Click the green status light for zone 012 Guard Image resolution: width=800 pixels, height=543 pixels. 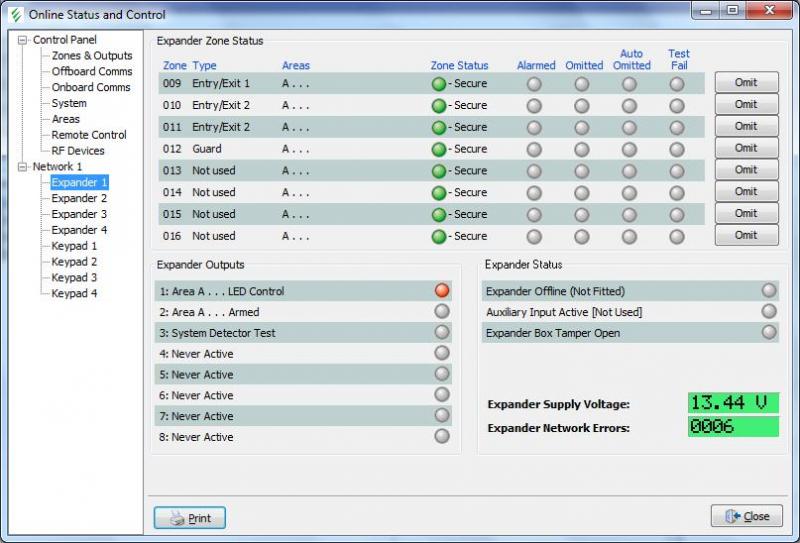tap(438, 149)
